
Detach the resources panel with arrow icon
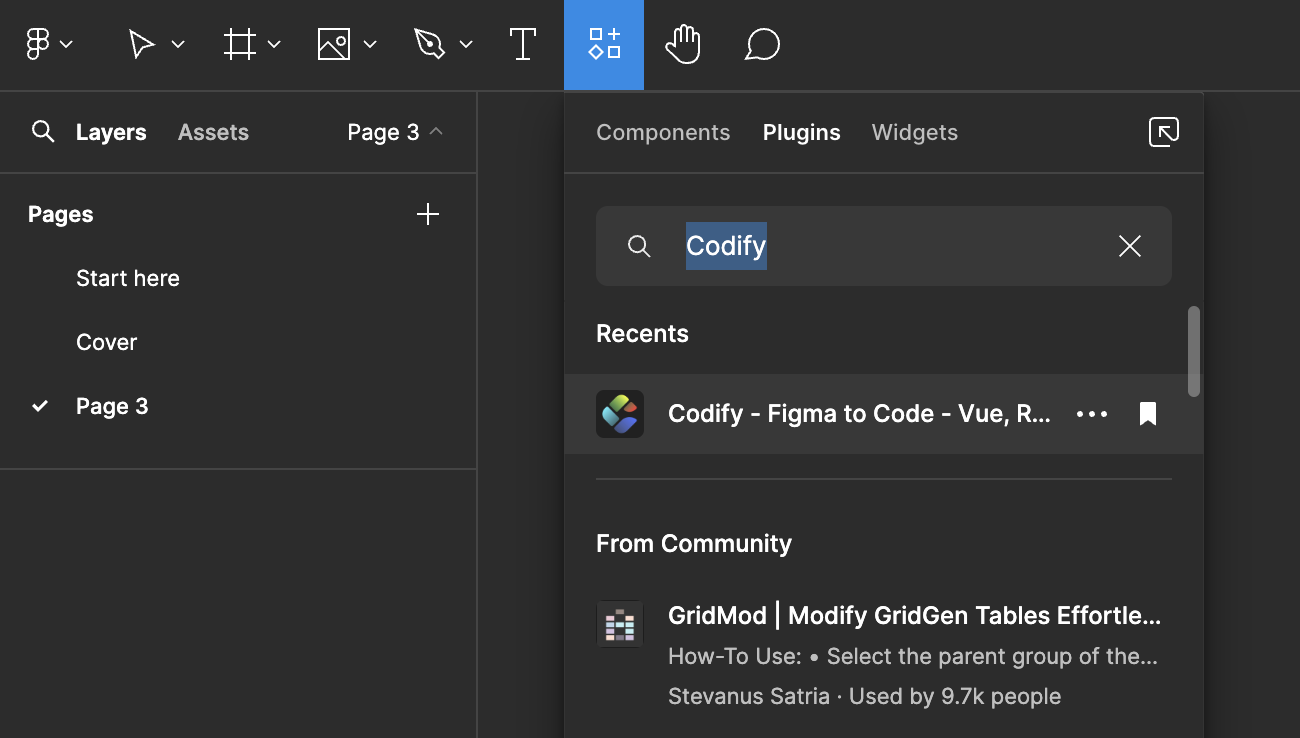coord(1164,132)
